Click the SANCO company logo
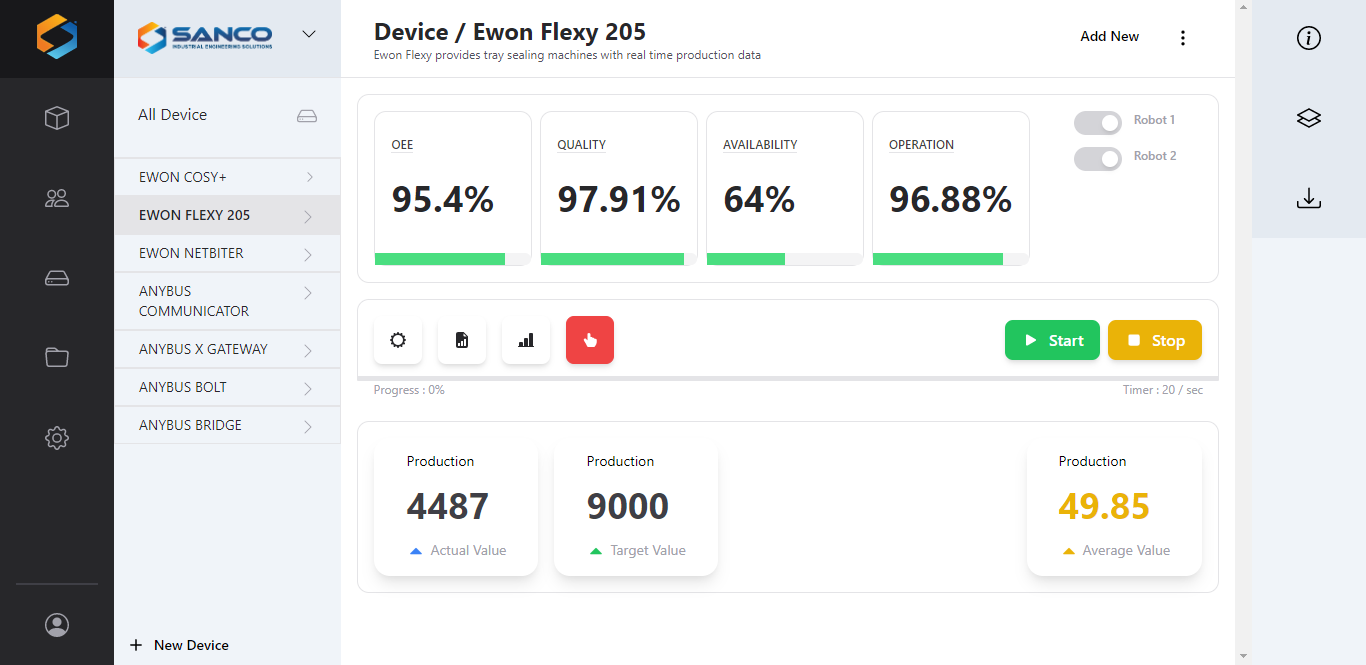 205,37
